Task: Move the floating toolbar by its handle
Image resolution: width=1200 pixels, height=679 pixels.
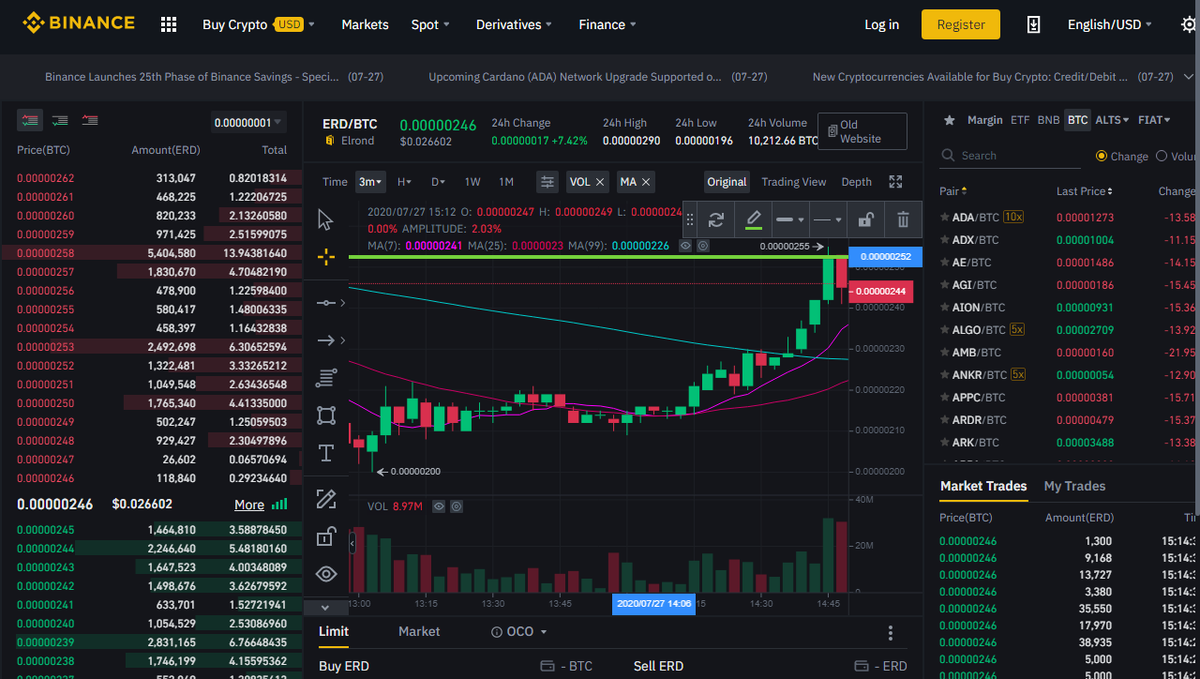Action: click(689, 220)
